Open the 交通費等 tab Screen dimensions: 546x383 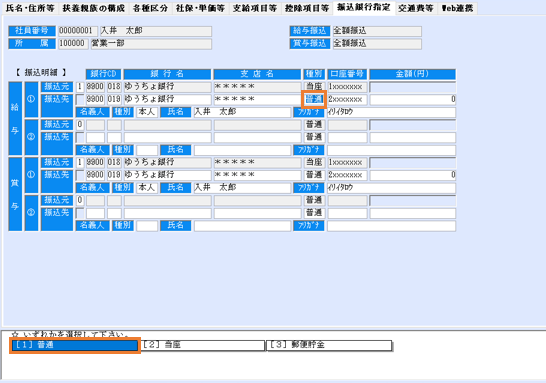pos(416,8)
